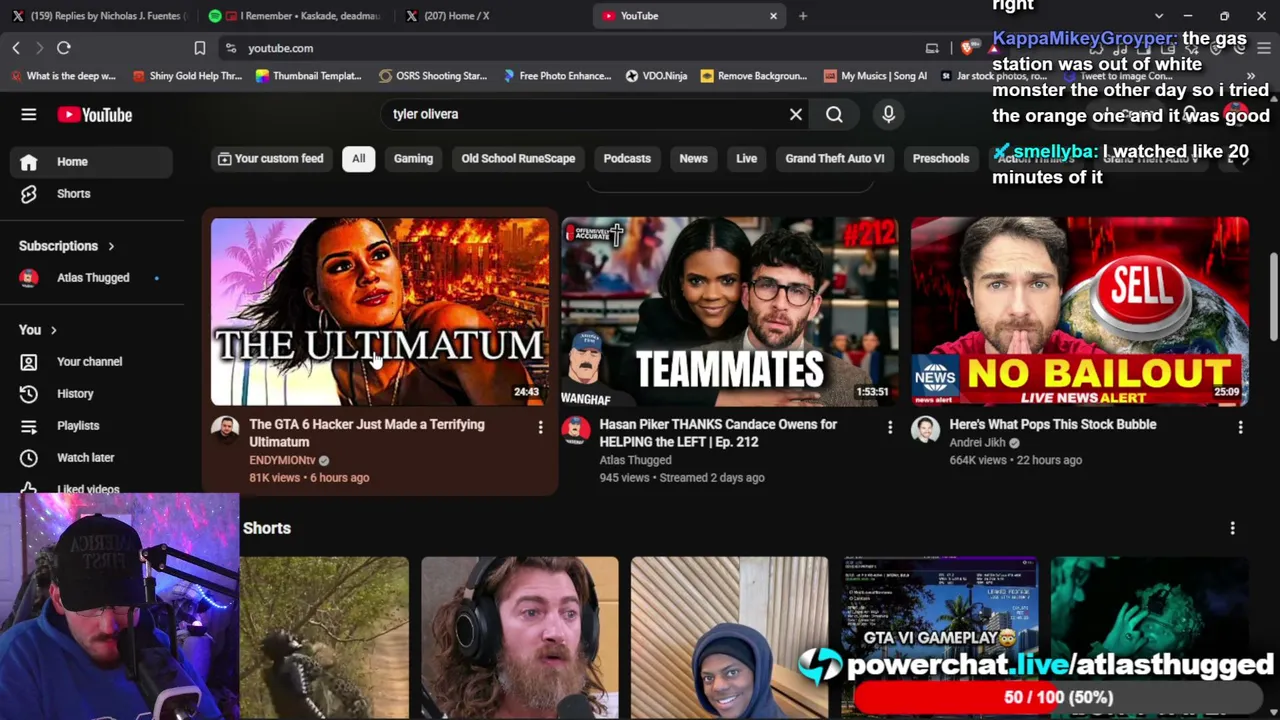
Task: Close the YouTube browser tab
Action: 773,16
